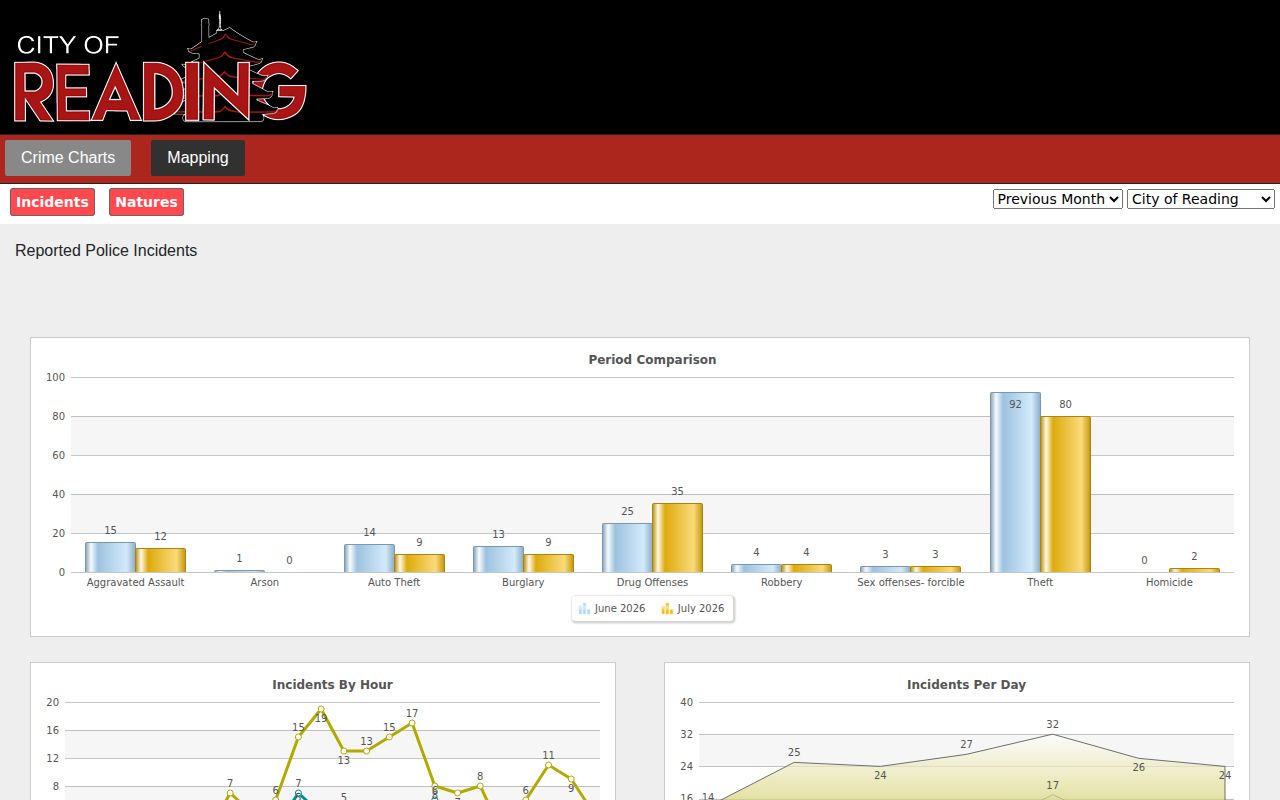The height and width of the screenshot is (800, 1280).
Task: Click the July 2026 Homicide bar
Action: [1194, 570]
